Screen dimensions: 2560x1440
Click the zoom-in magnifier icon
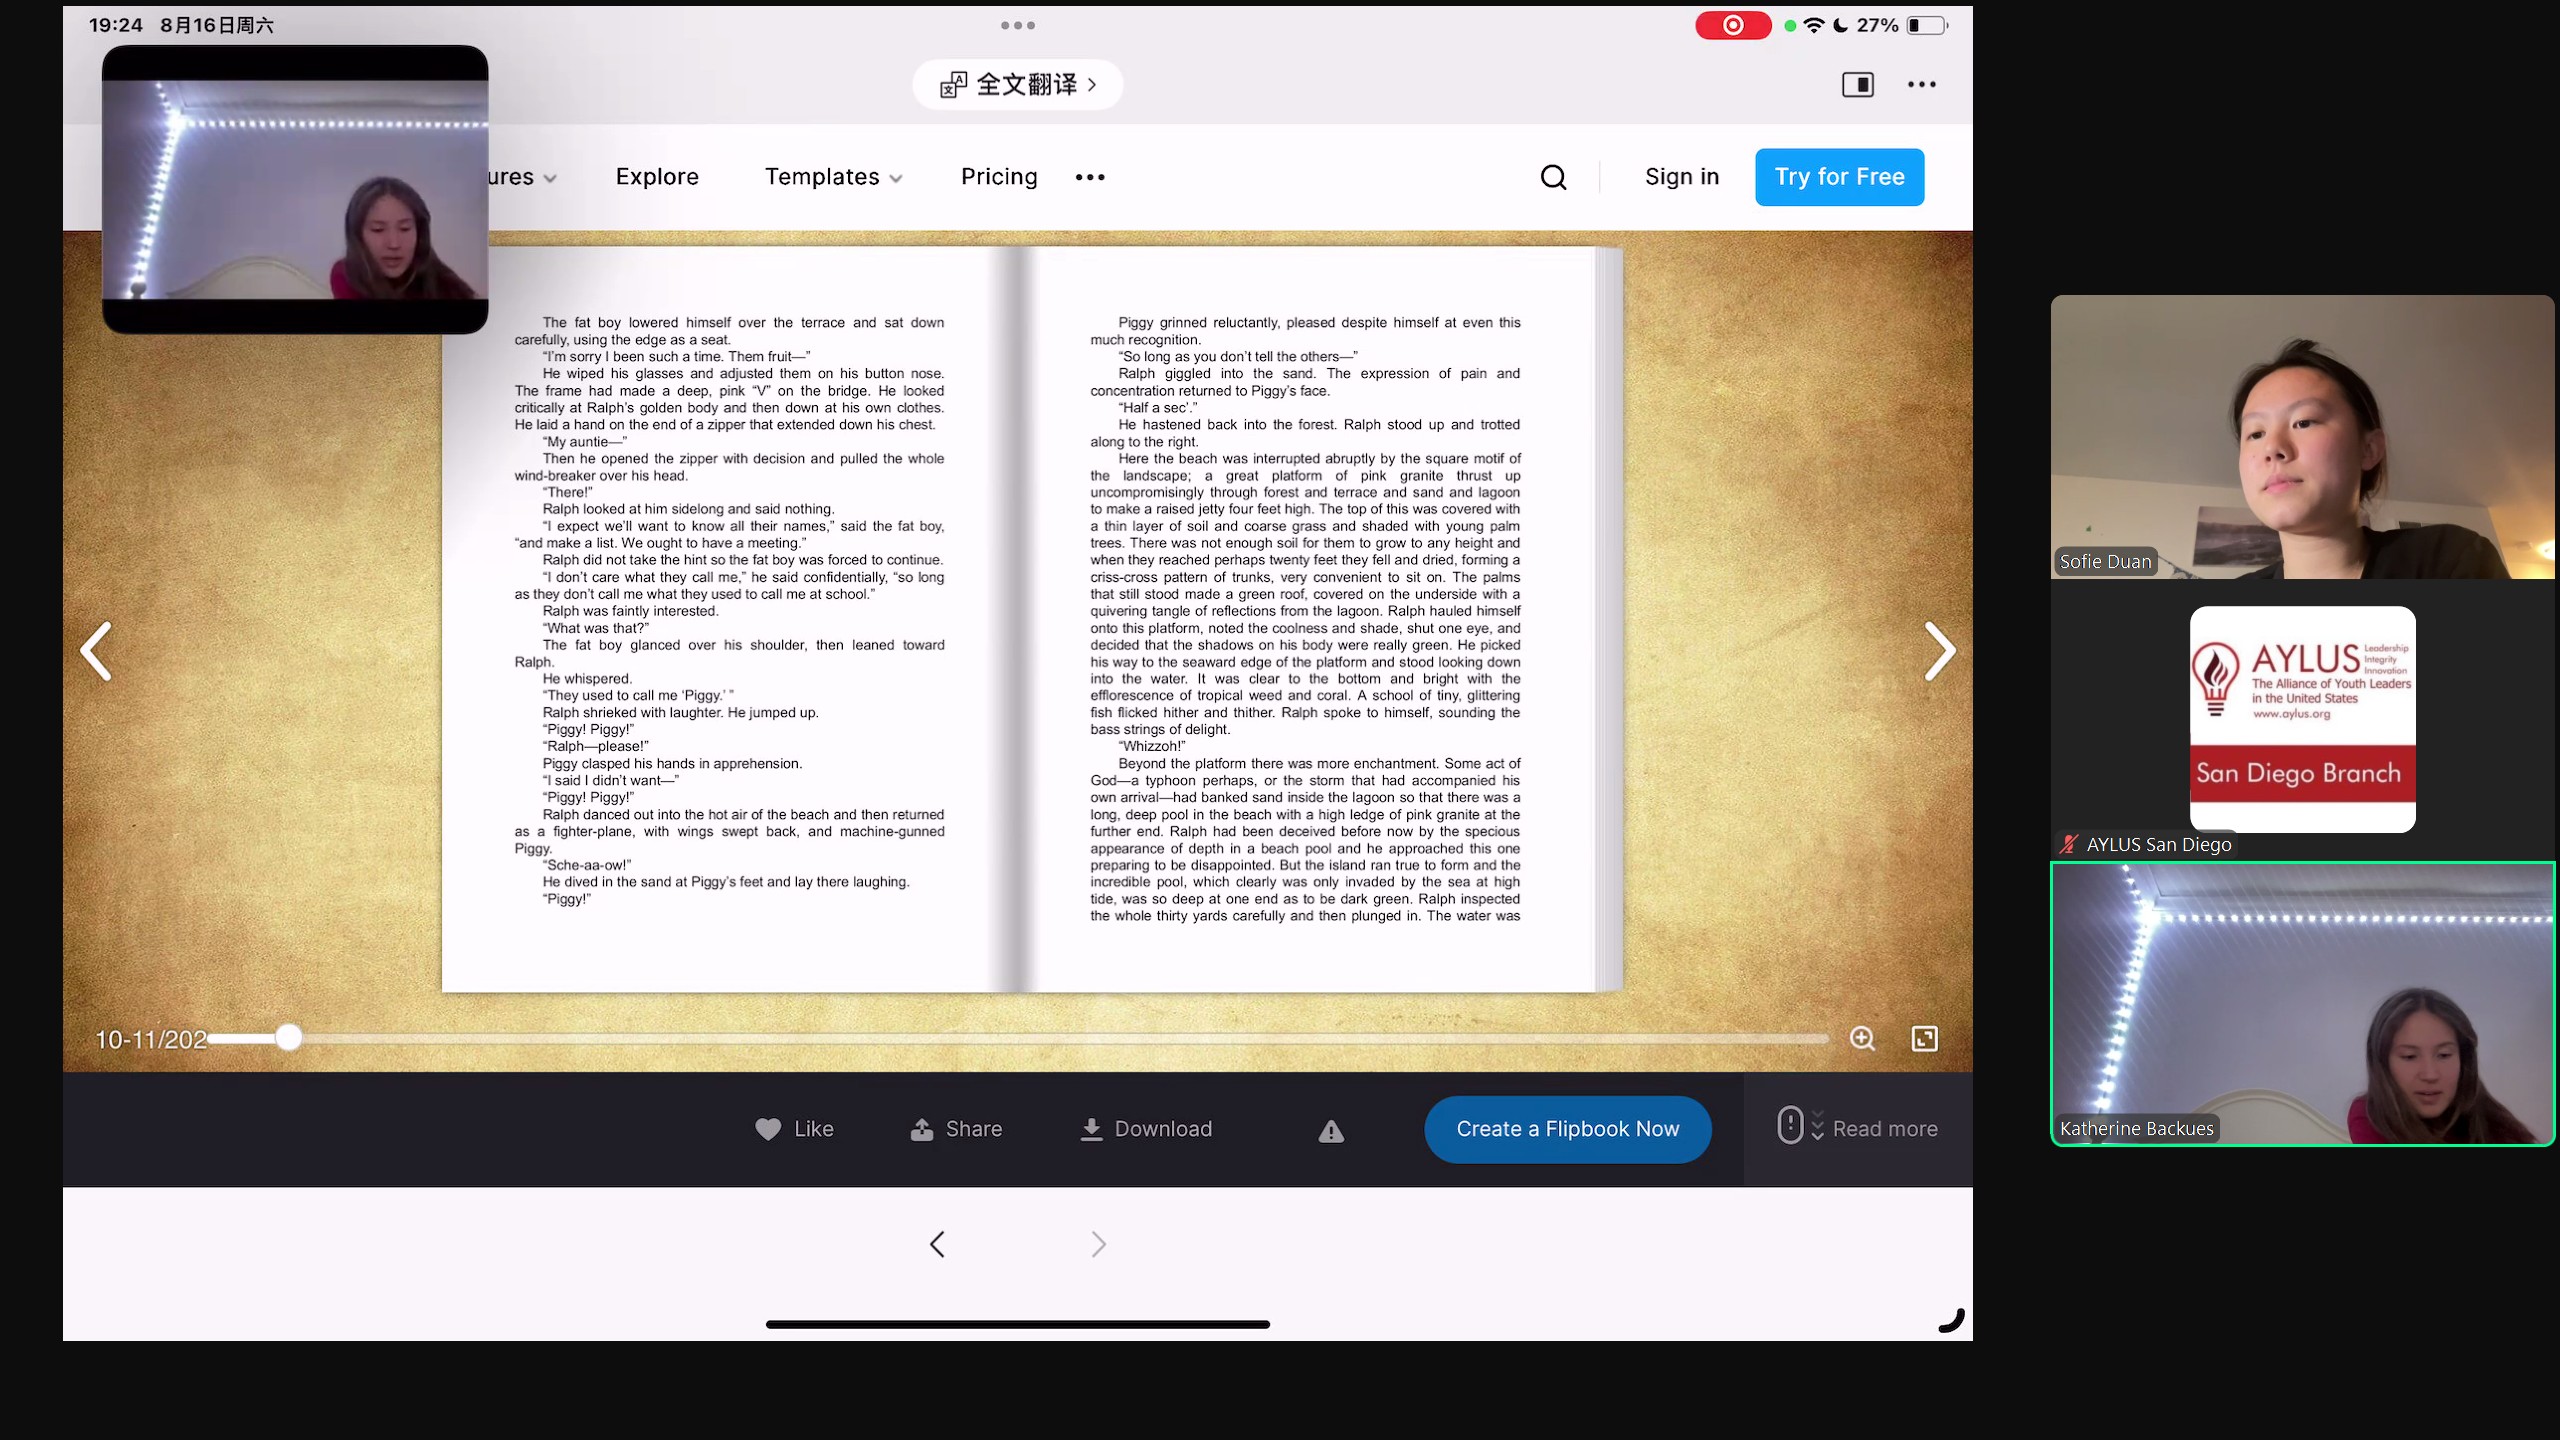(x=1862, y=1039)
